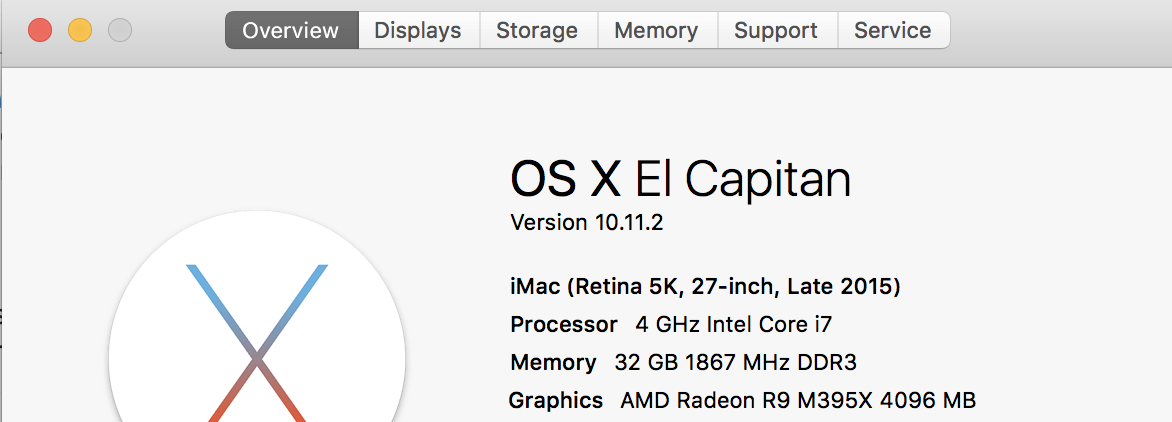Click the bold Graphics label
Image resolution: width=1172 pixels, height=422 pixels.
point(556,400)
